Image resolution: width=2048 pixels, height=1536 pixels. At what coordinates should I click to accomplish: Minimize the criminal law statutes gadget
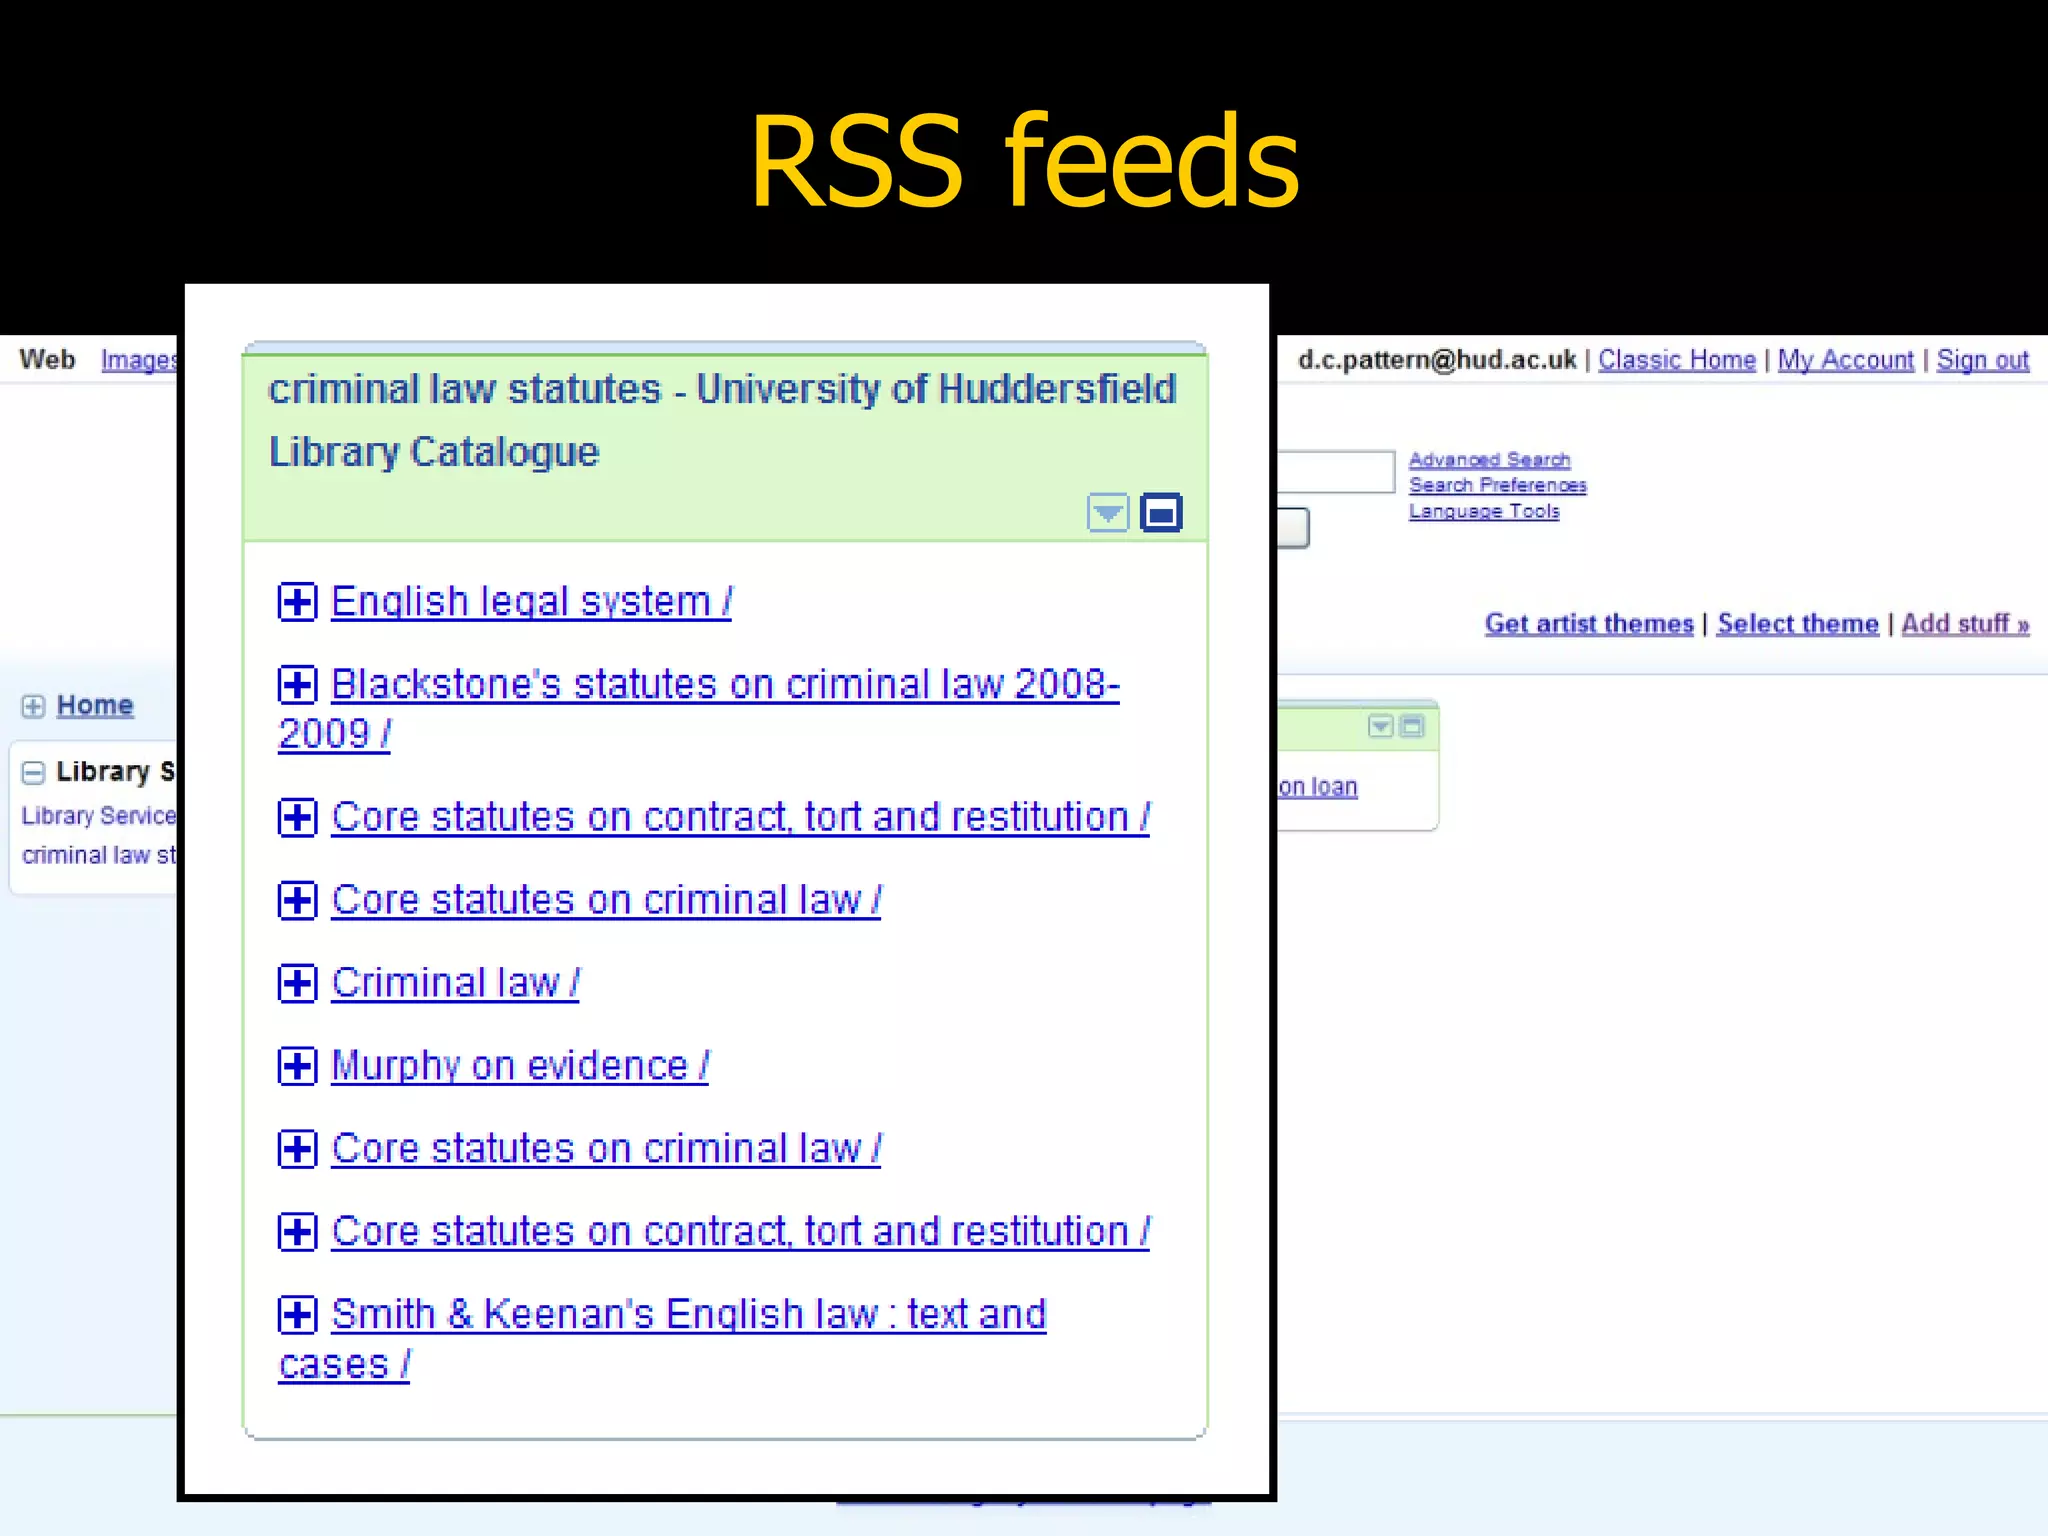(1161, 513)
